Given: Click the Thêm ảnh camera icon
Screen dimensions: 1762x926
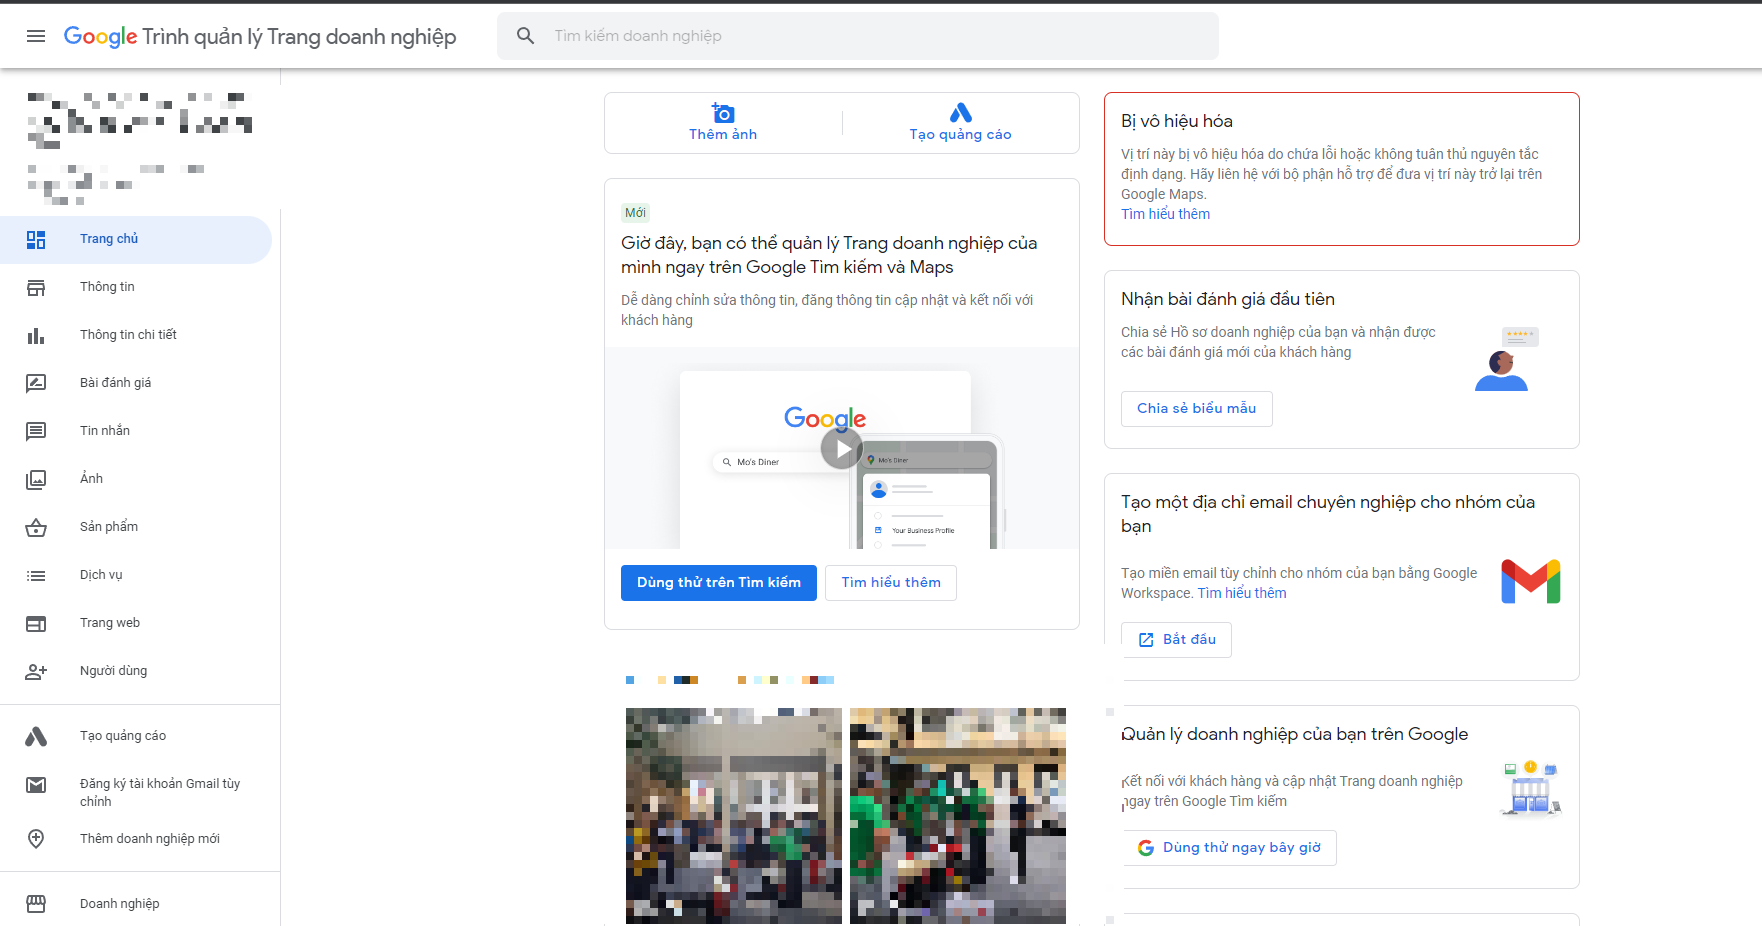Looking at the screenshot, I should (723, 112).
